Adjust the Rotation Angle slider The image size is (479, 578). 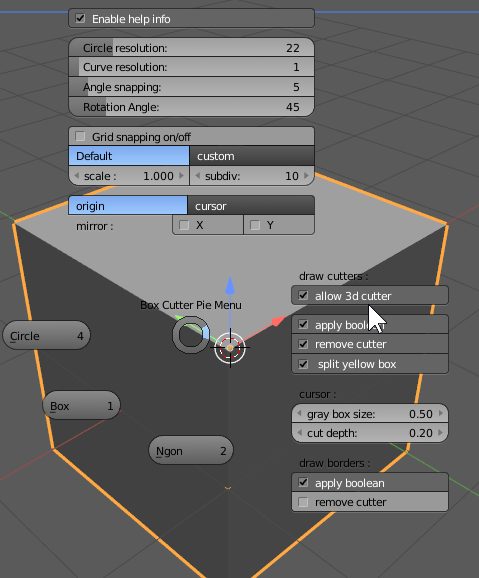point(191,107)
